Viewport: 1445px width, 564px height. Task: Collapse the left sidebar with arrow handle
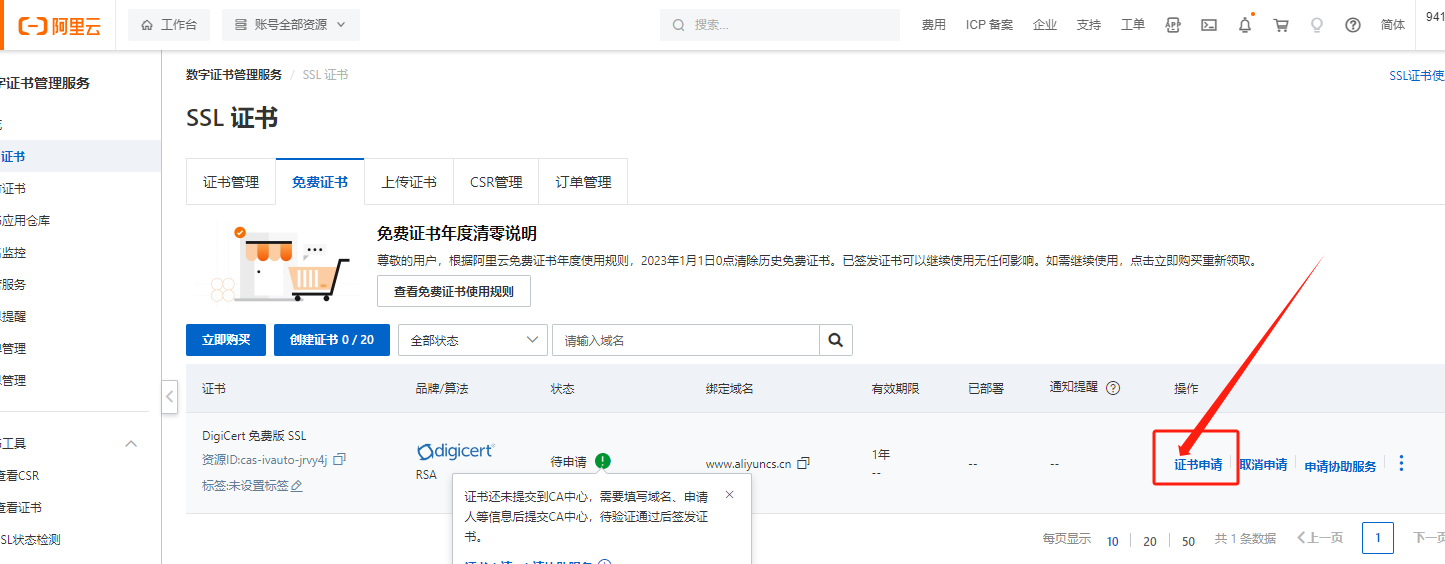pos(169,396)
